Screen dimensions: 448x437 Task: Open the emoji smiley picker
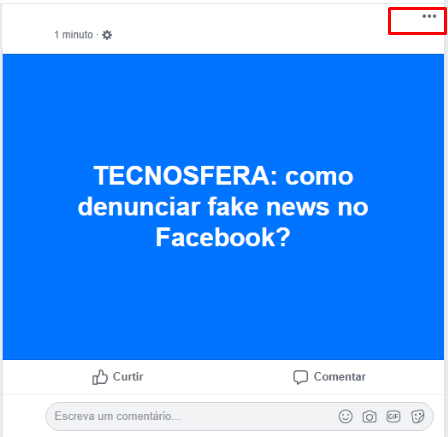(x=345, y=416)
